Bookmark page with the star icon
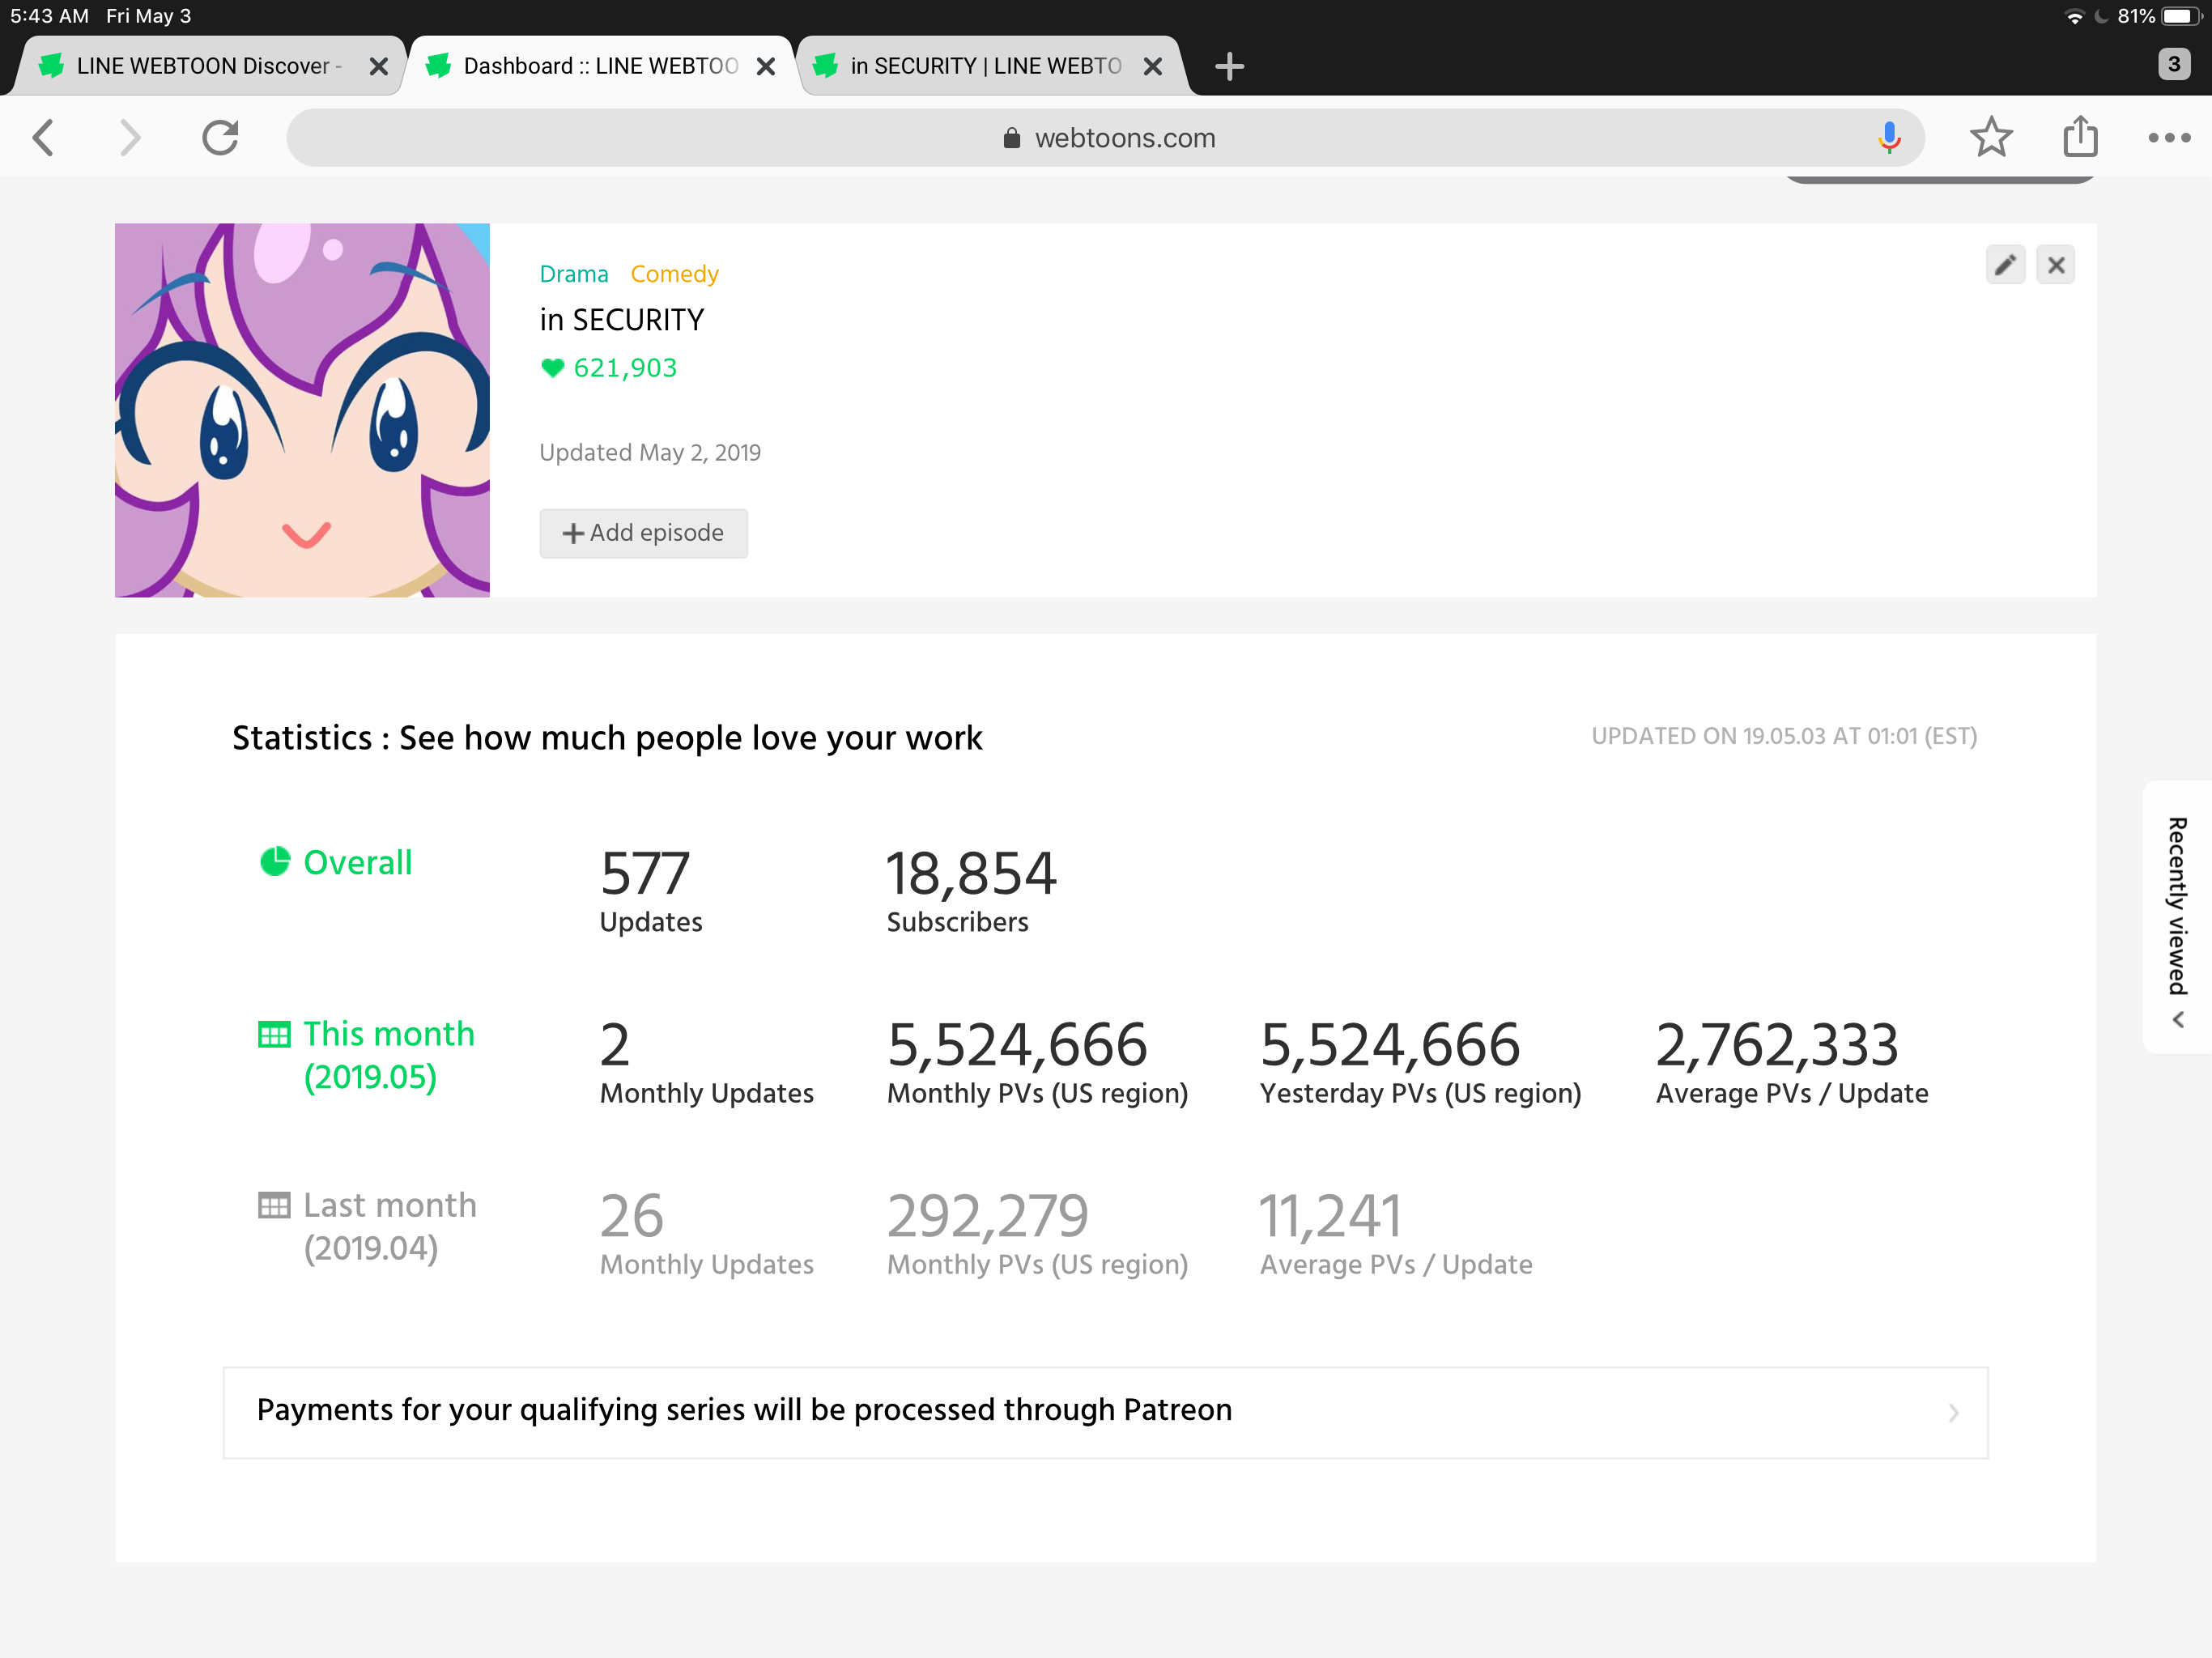The width and height of the screenshot is (2212, 1658). 1990,137
